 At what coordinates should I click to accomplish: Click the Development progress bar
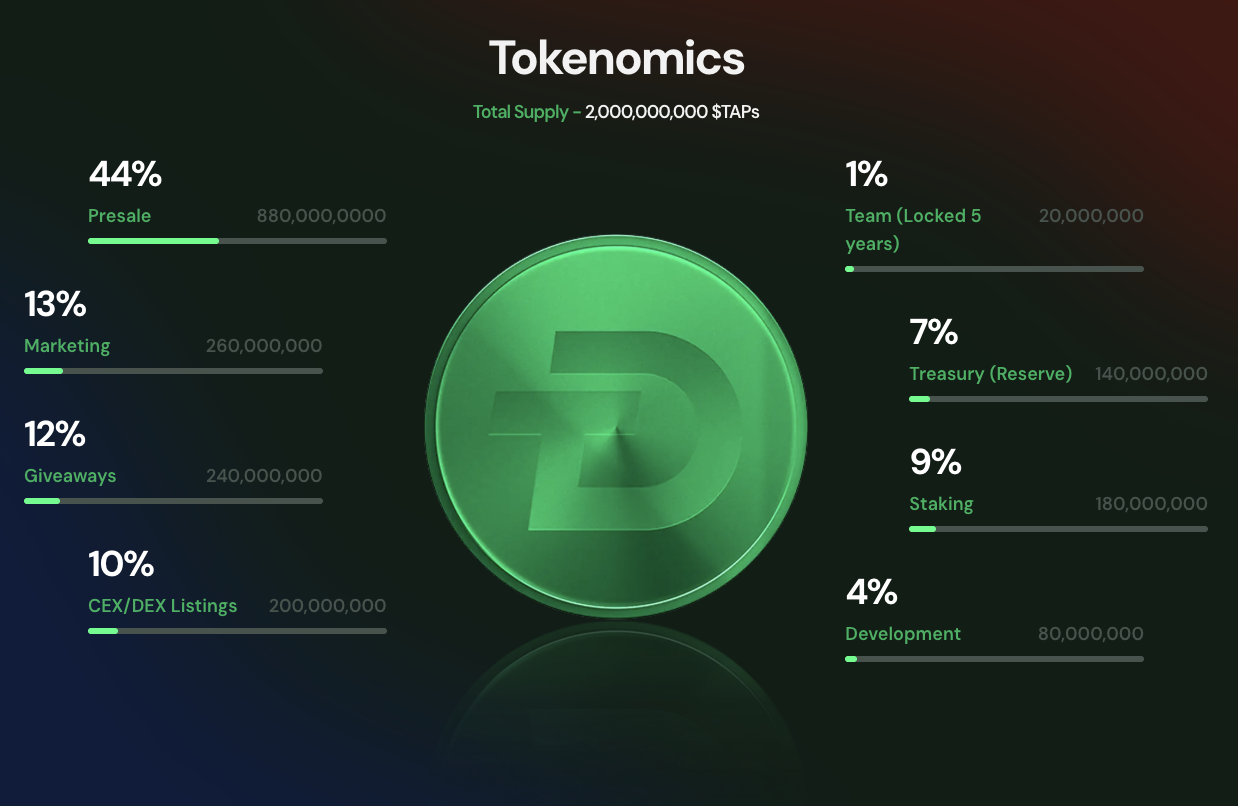coord(994,659)
